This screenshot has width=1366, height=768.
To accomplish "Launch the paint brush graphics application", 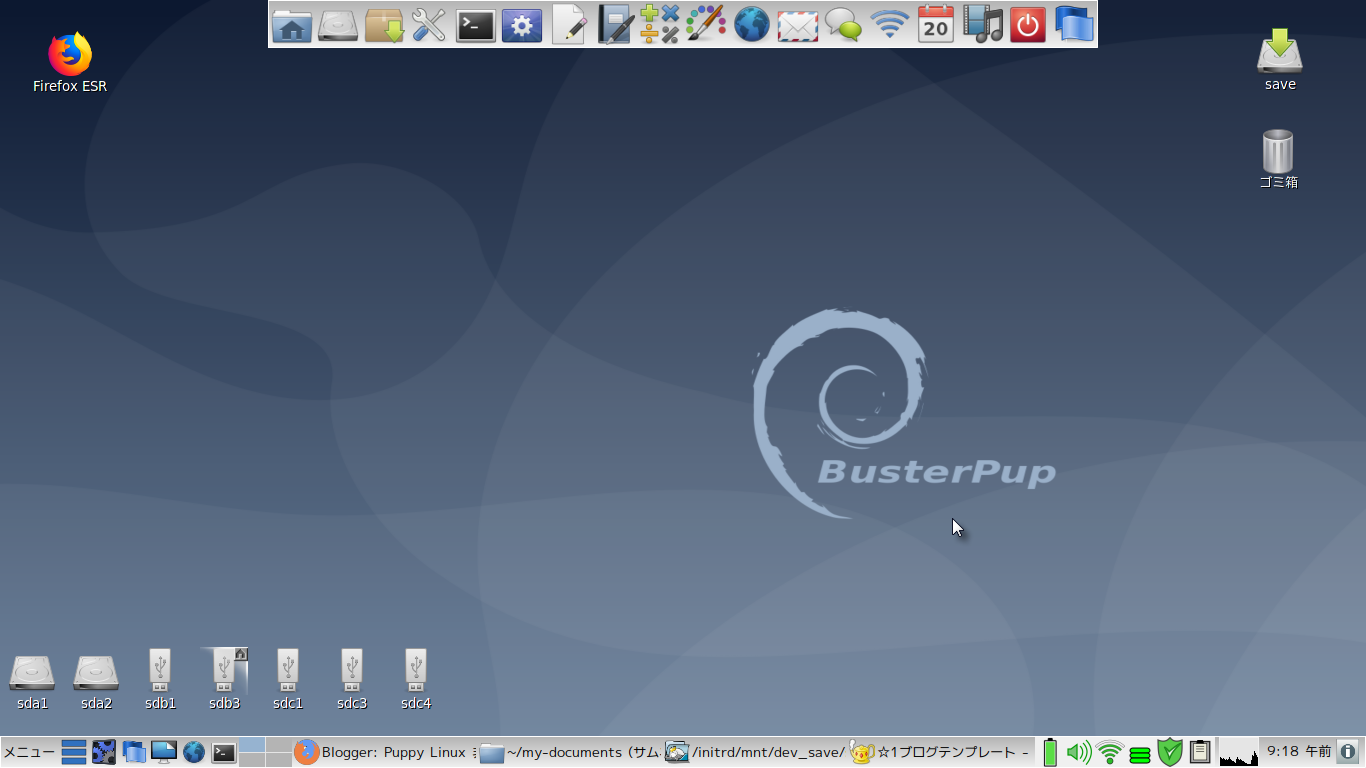I will pyautogui.click(x=706, y=25).
